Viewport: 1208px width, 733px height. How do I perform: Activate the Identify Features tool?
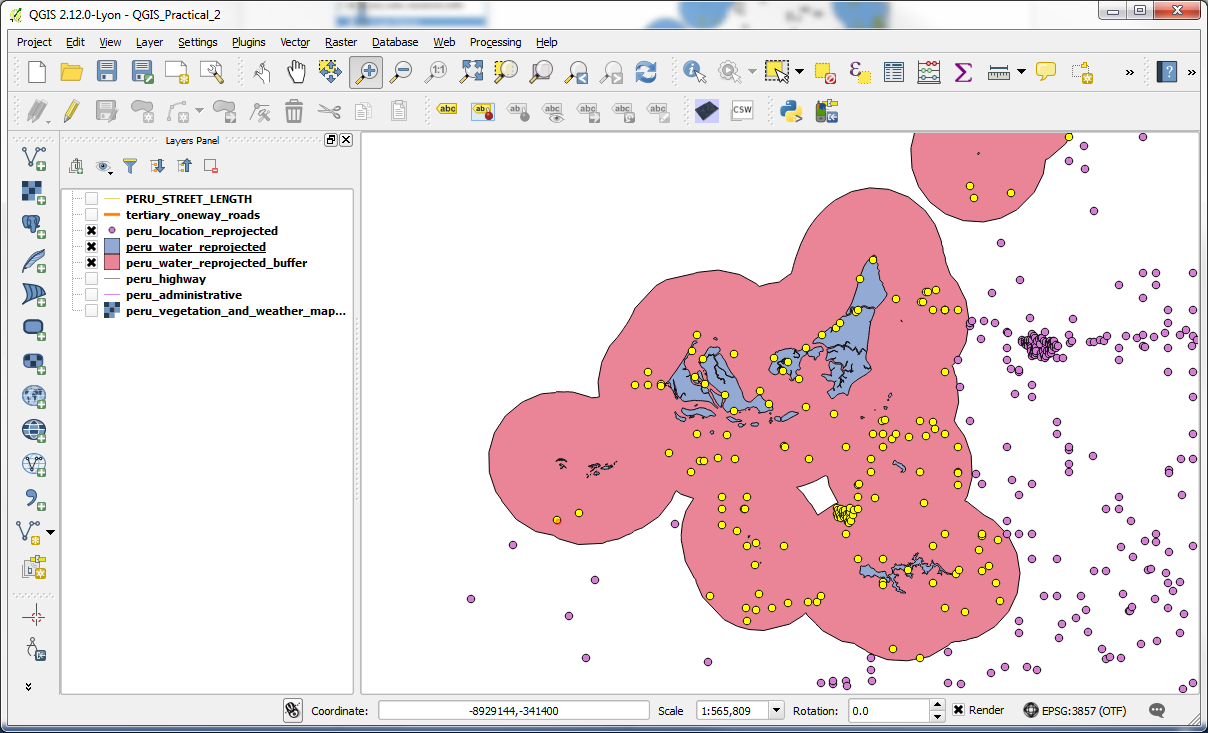tap(694, 71)
